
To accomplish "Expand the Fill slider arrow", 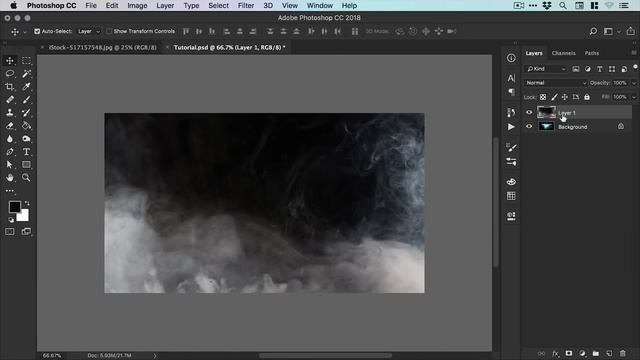I will point(634,97).
